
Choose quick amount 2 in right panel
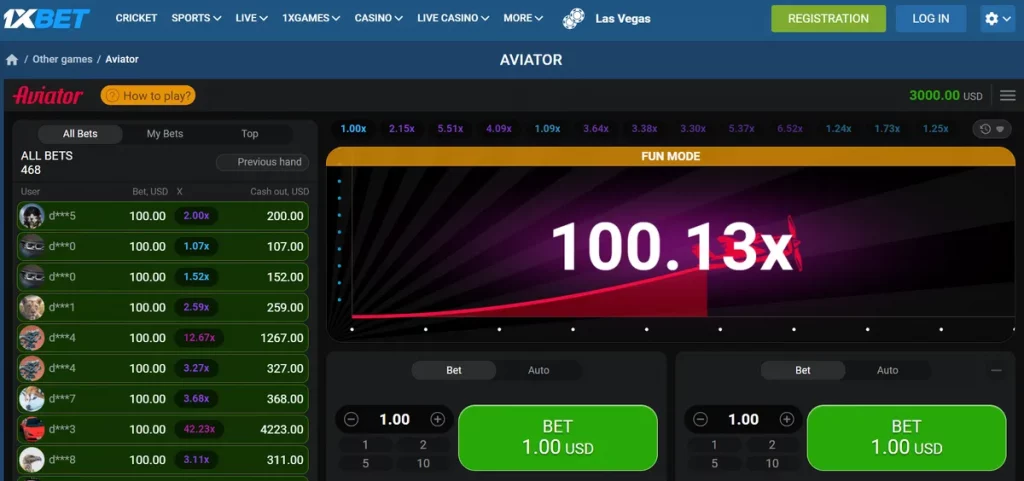[x=772, y=445]
